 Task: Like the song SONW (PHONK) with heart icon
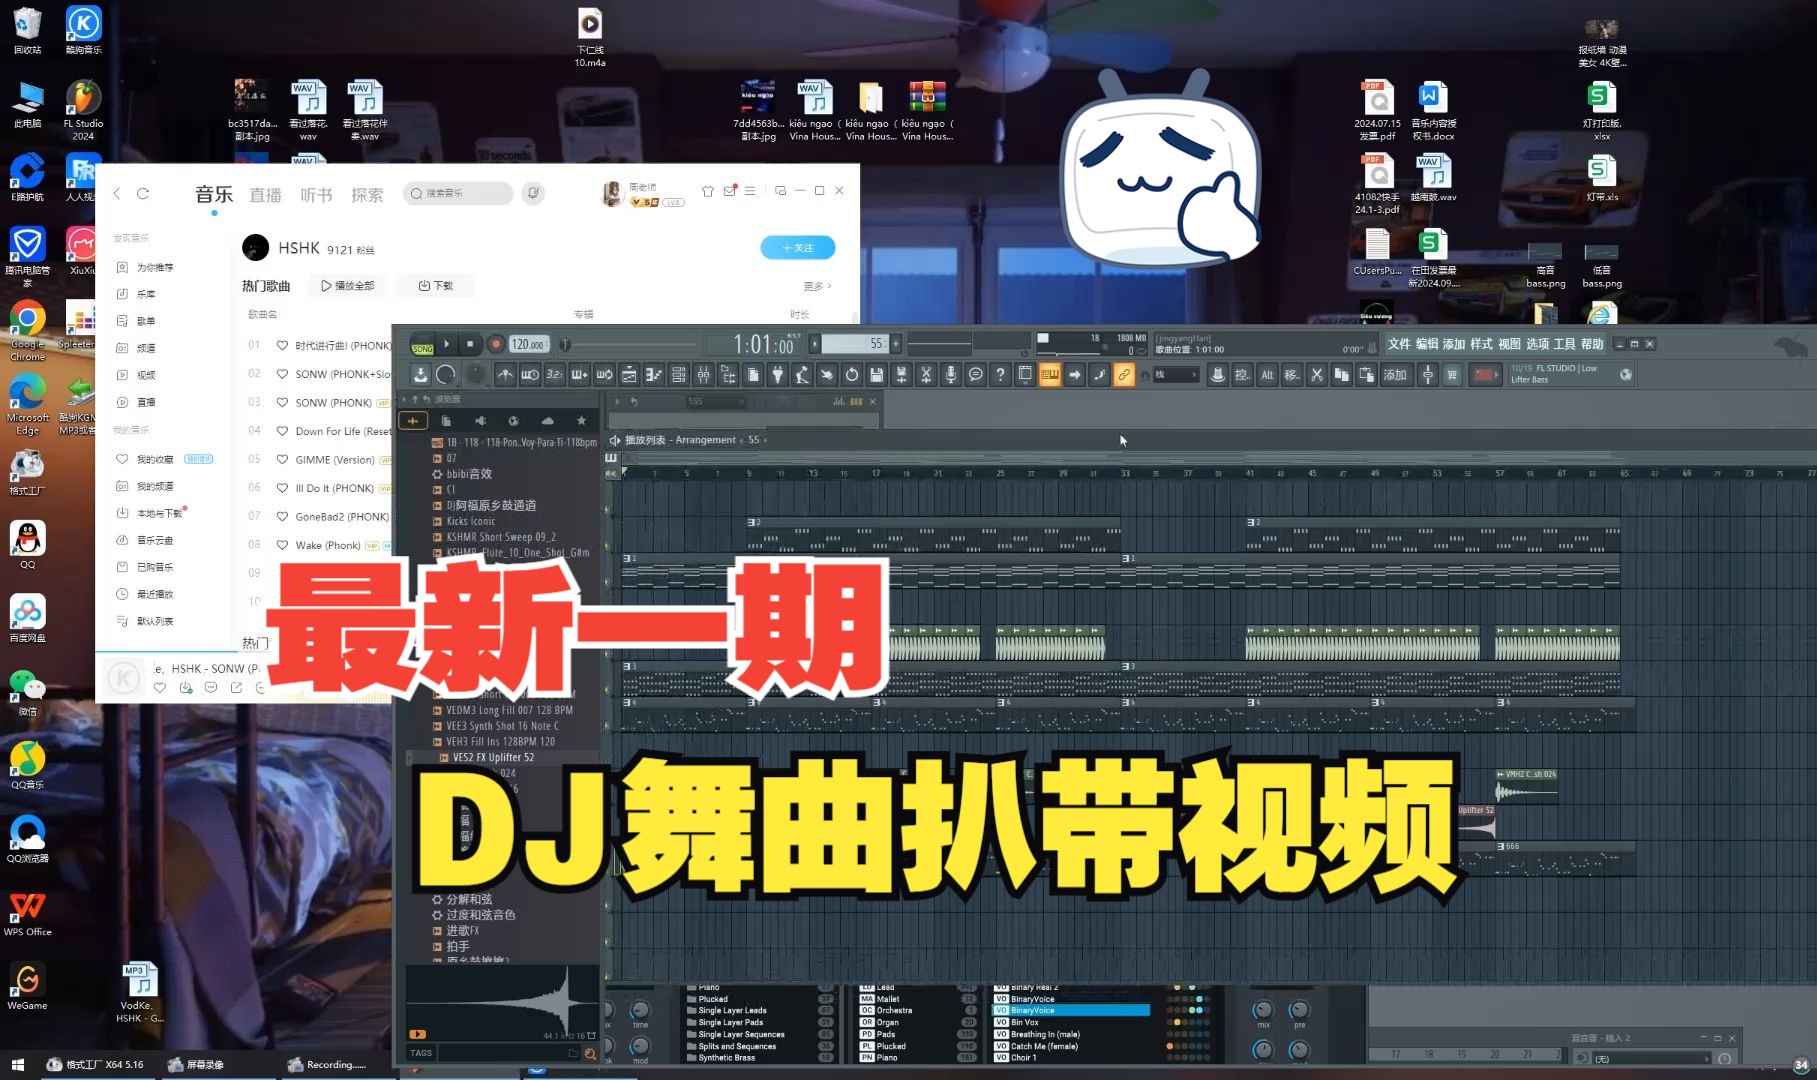[x=282, y=402]
